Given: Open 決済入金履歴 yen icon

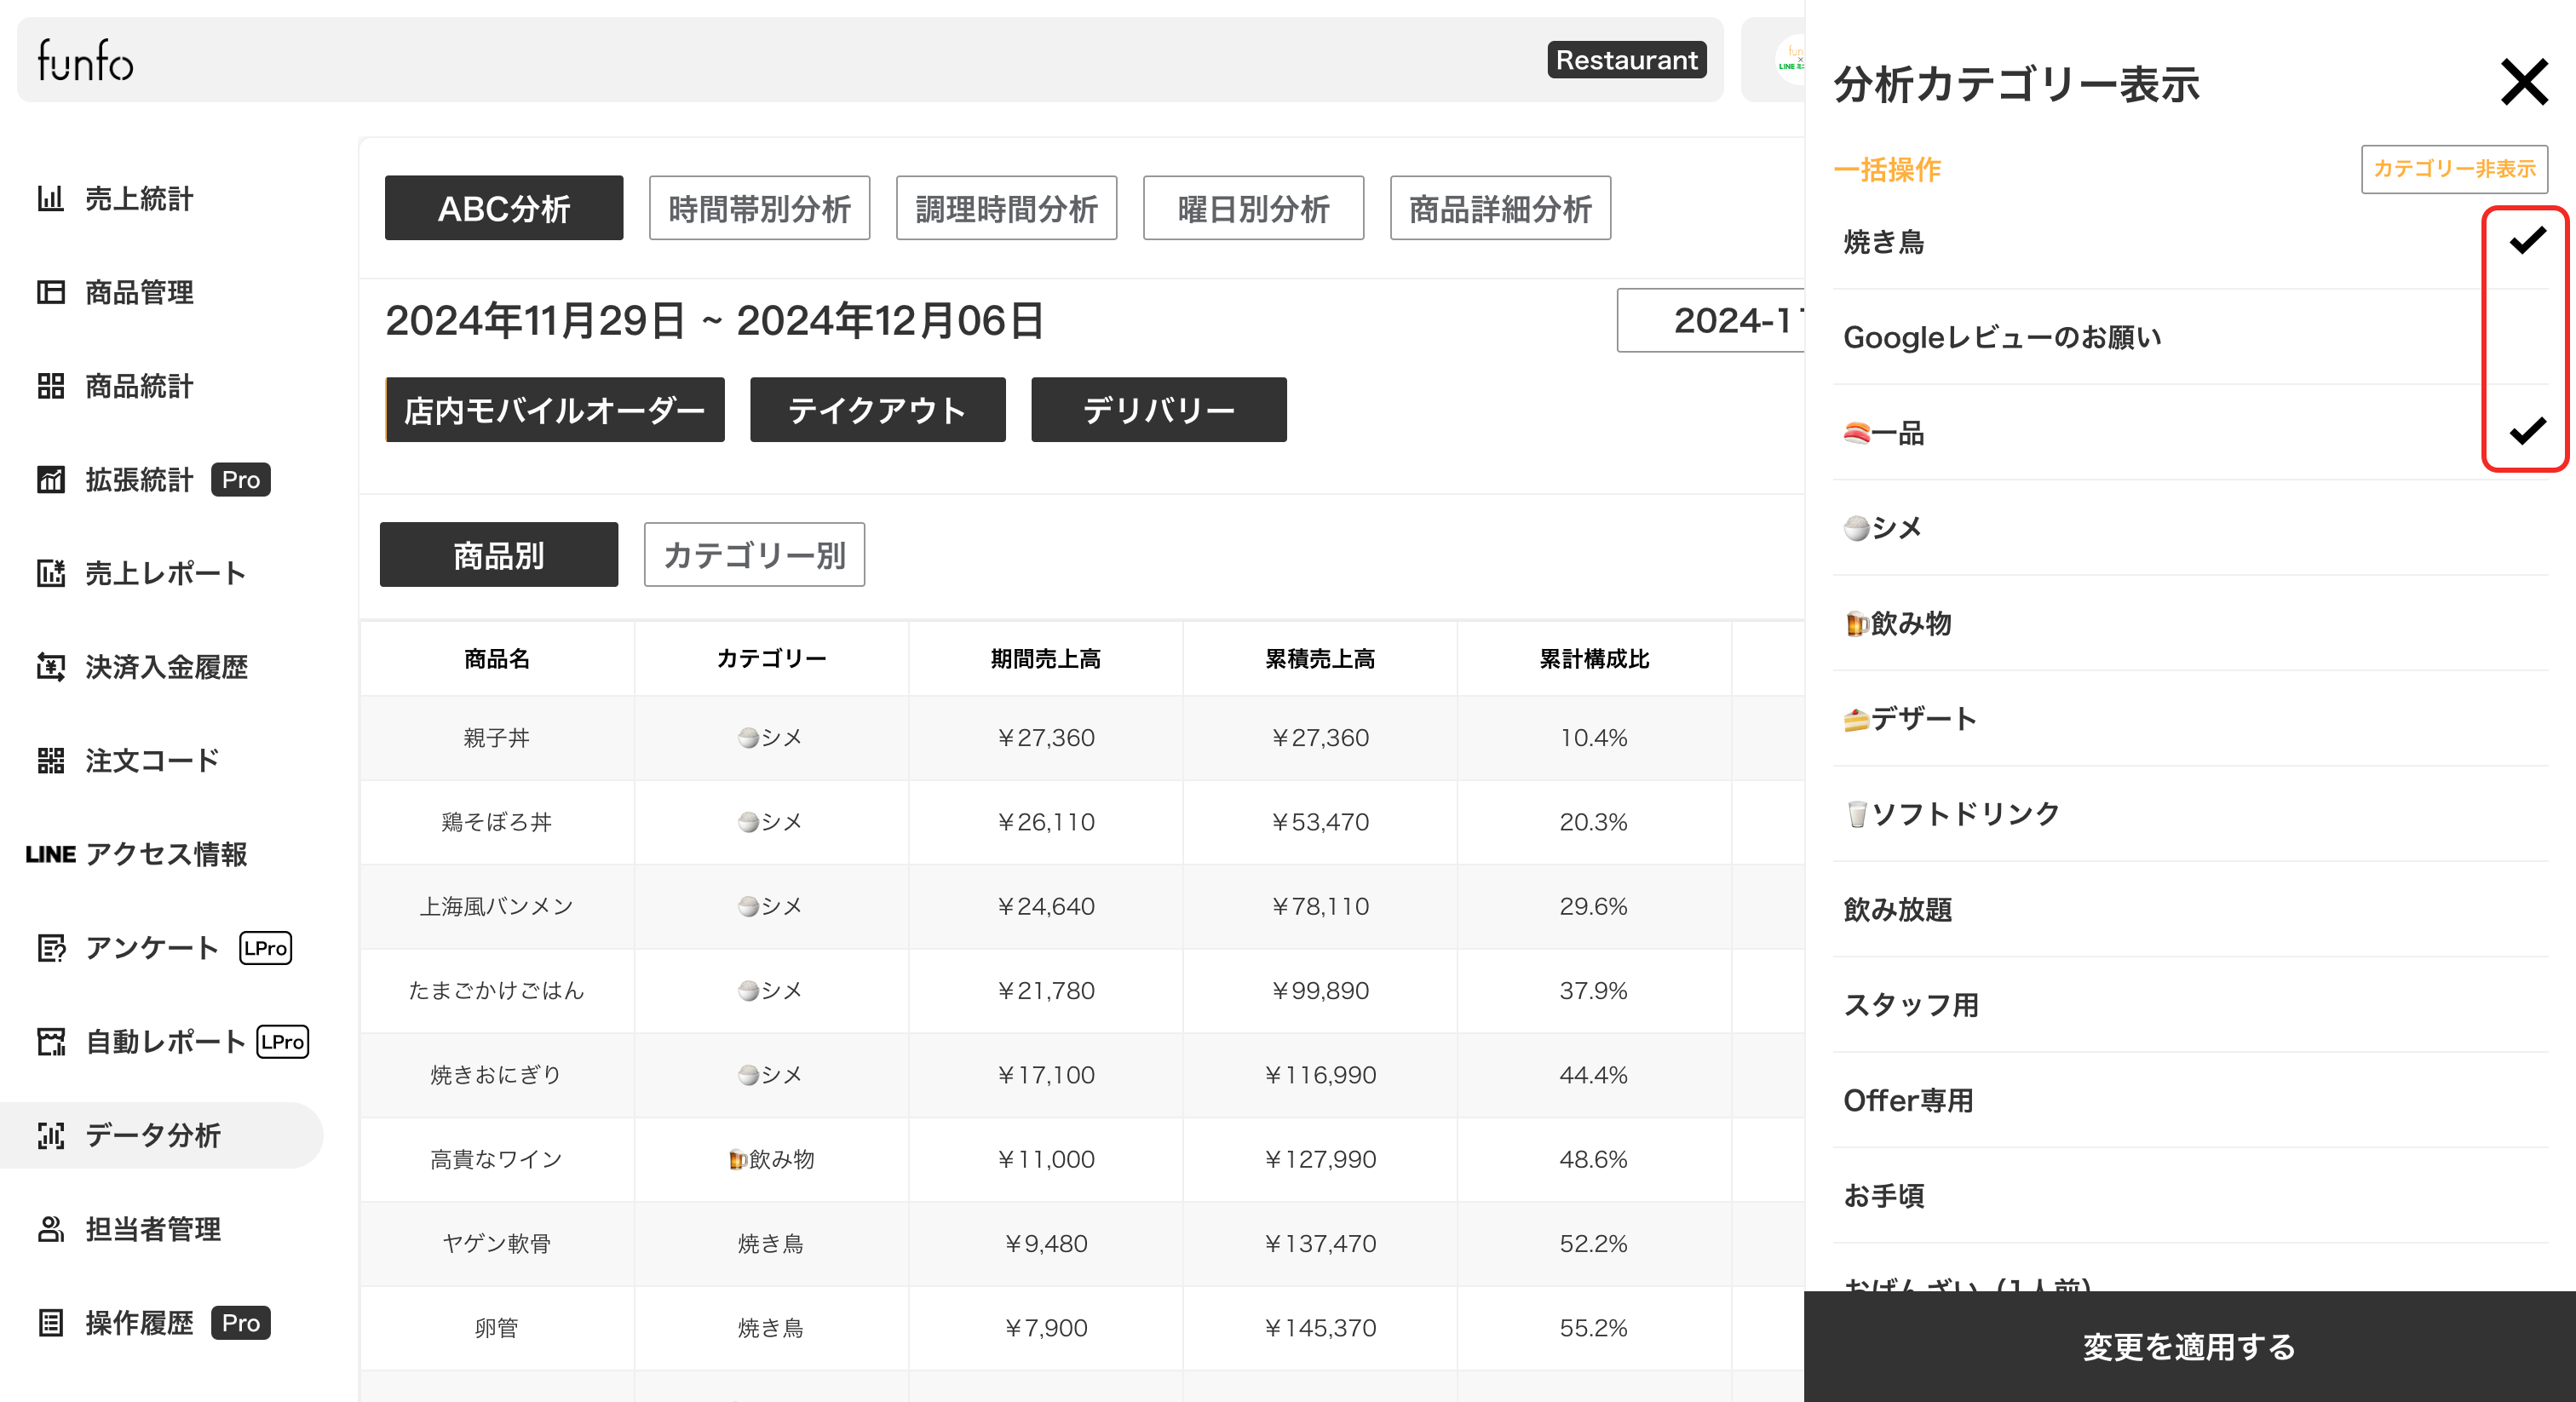Looking at the screenshot, I should point(50,667).
